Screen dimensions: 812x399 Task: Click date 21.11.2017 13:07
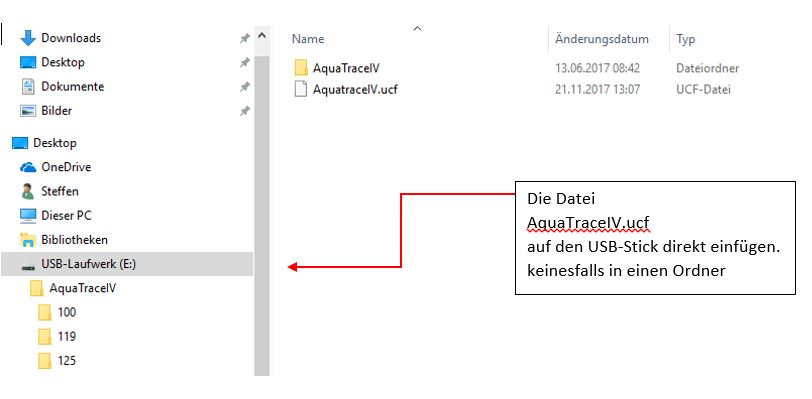[x=598, y=90]
